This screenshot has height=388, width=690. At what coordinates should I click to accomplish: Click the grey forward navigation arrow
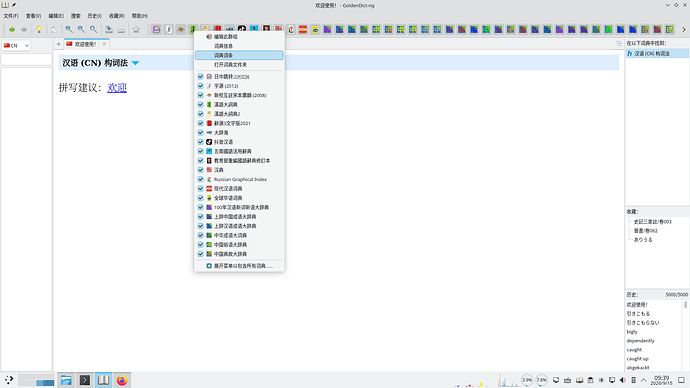24,29
